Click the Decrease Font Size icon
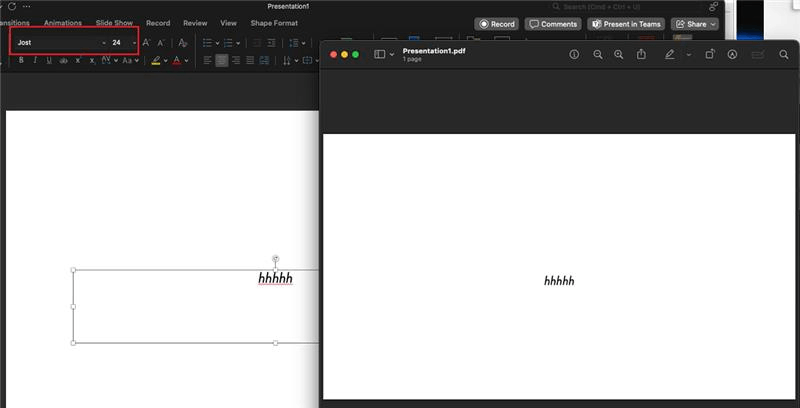This screenshot has width=800, height=408. (161, 43)
